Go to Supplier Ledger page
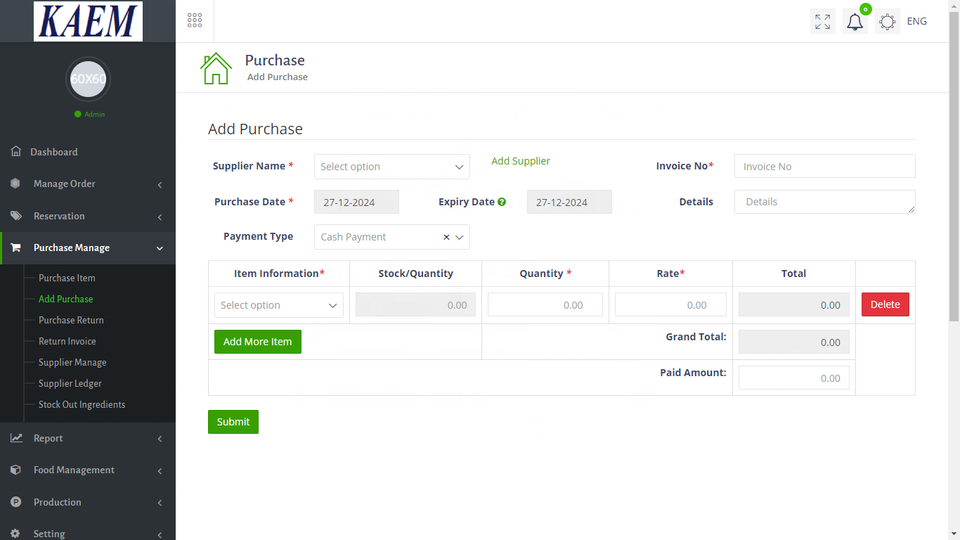 tap(70, 384)
